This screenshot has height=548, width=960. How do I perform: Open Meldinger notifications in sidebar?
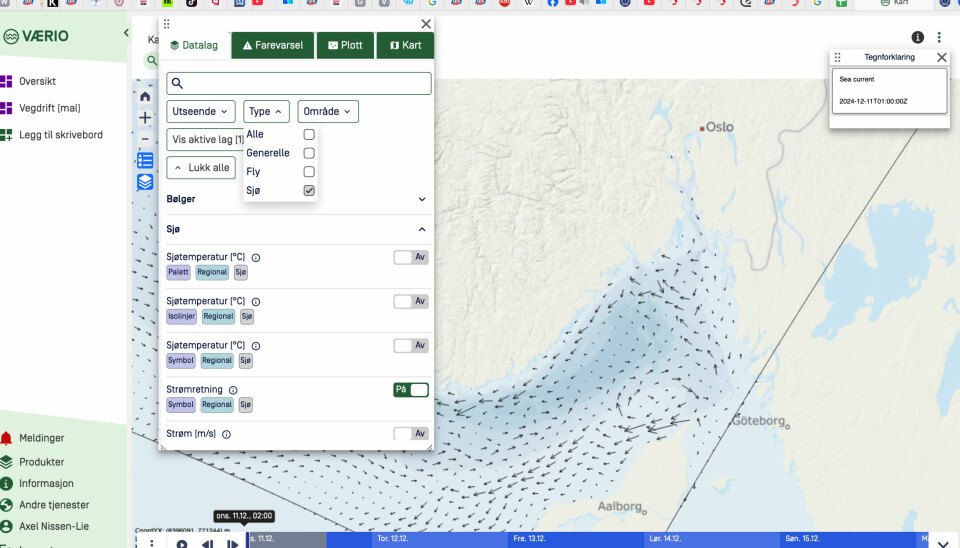coord(41,438)
